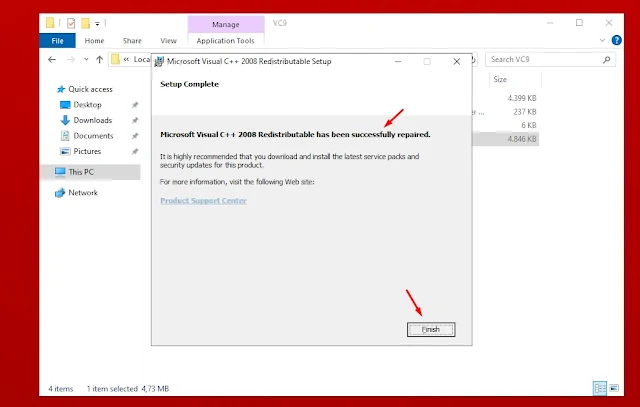This screenshot has height=407, width=640.
Task: Expand the ribbon with the chevron
Action: pyautogui.click(x=602, y=40)
